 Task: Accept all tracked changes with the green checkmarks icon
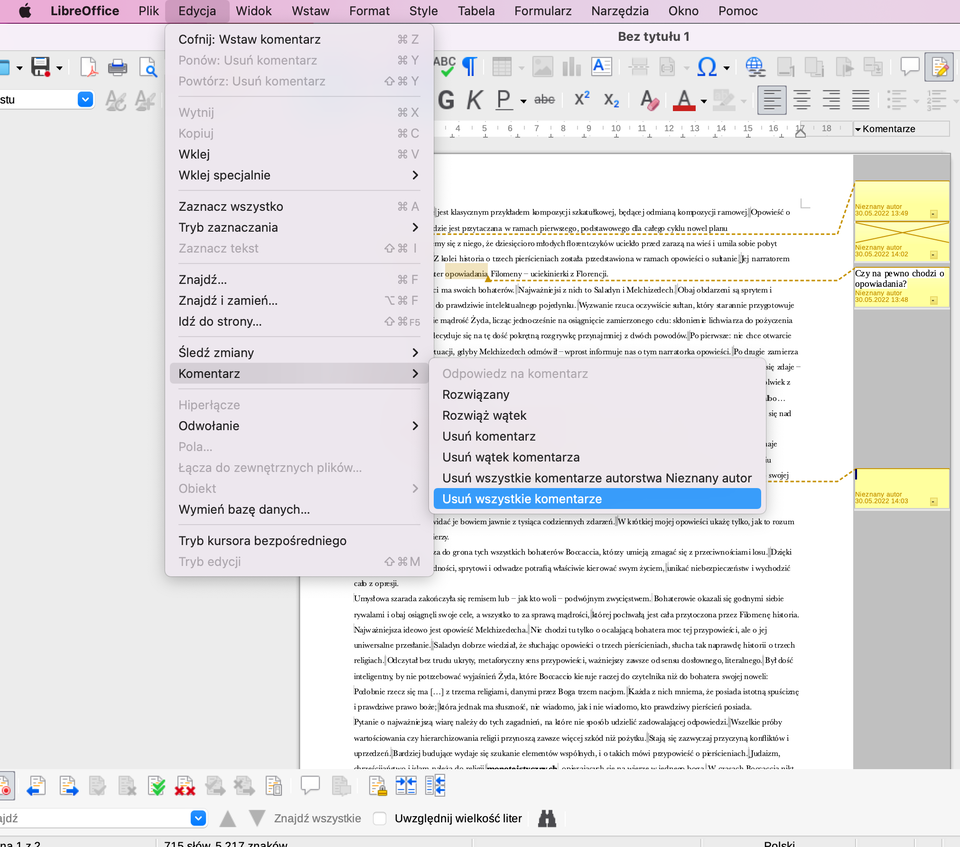click(157, 787)
